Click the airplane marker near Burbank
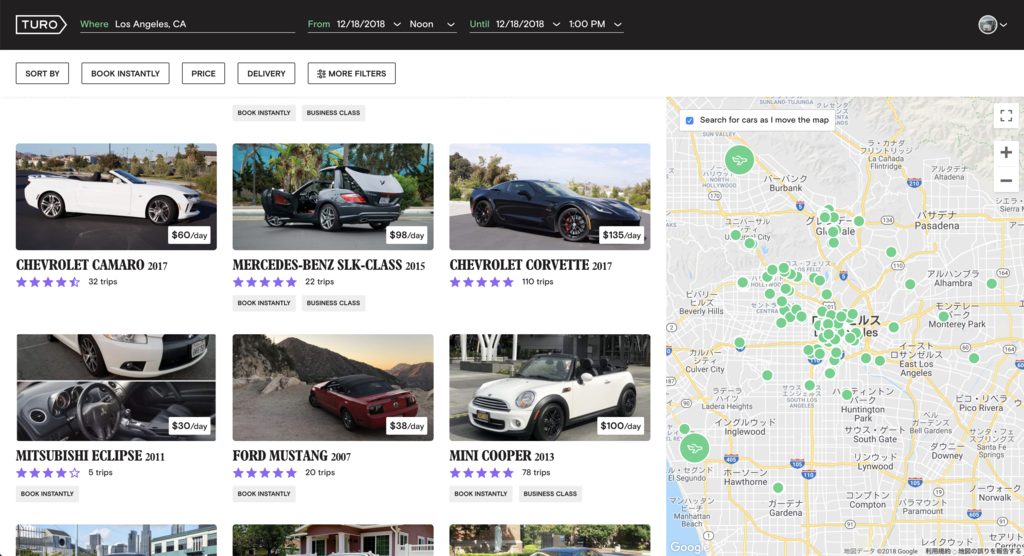Screen dimensions: 1024x556 (x=739, y=159)
